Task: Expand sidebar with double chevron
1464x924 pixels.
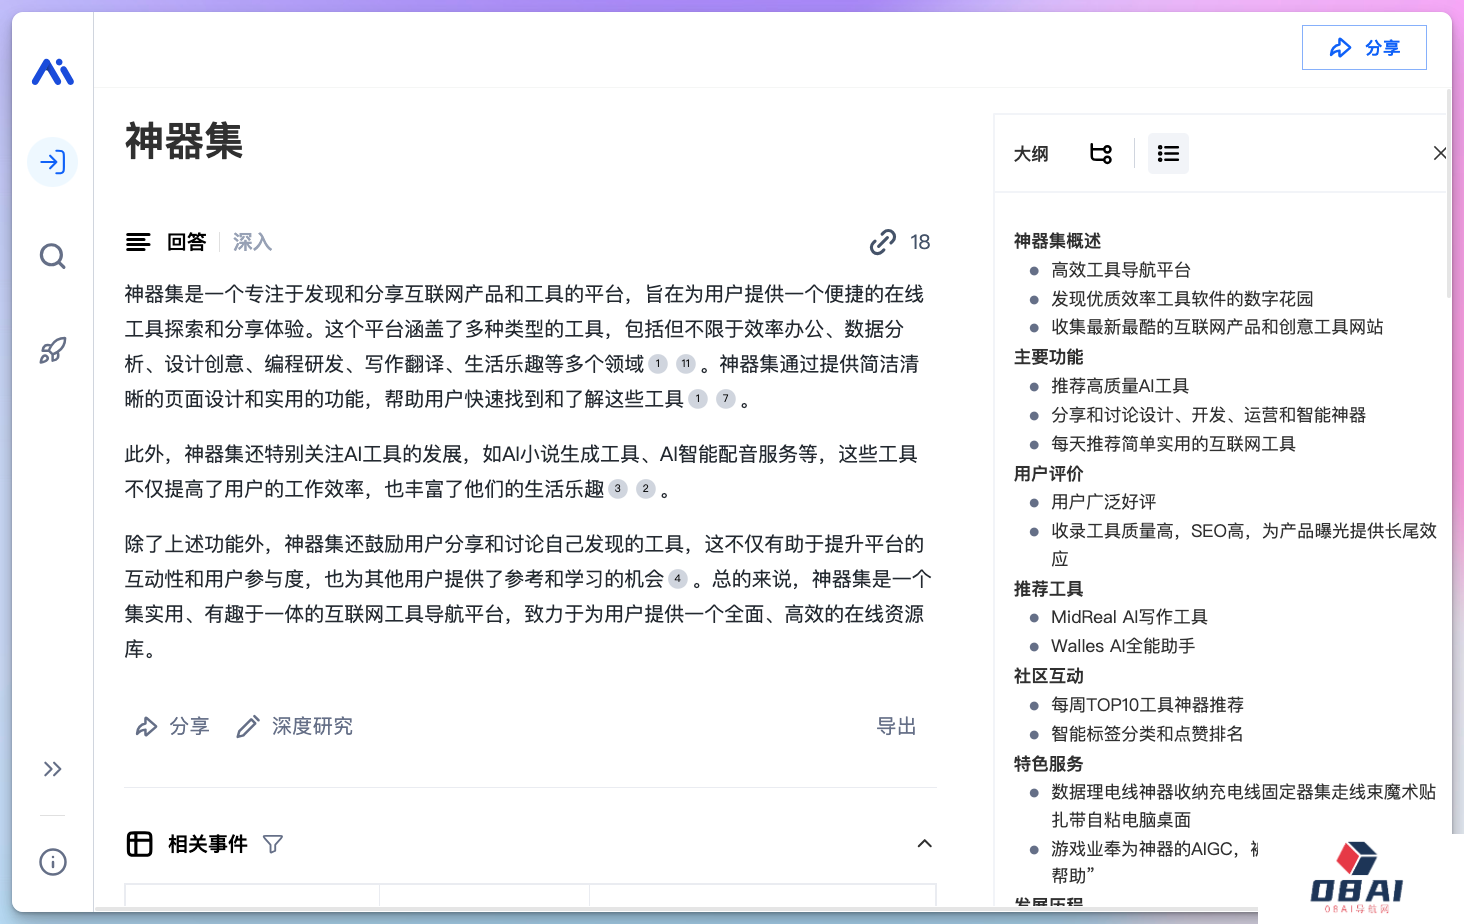Action: click(53, 769)
